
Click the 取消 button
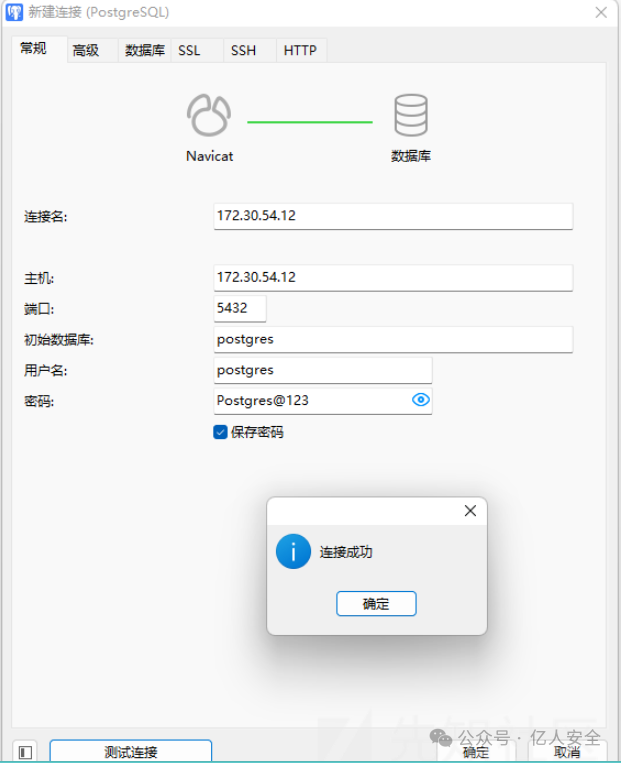click(x=567, y=752)
